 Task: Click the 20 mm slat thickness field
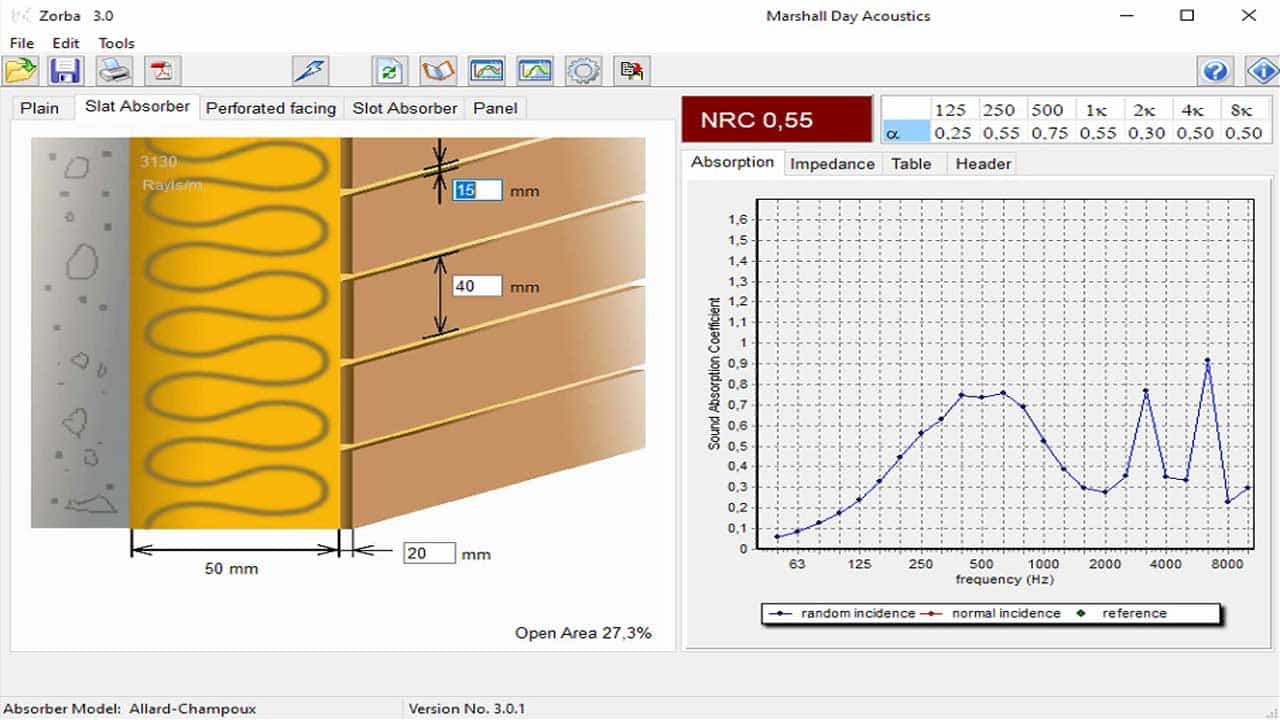429,553
